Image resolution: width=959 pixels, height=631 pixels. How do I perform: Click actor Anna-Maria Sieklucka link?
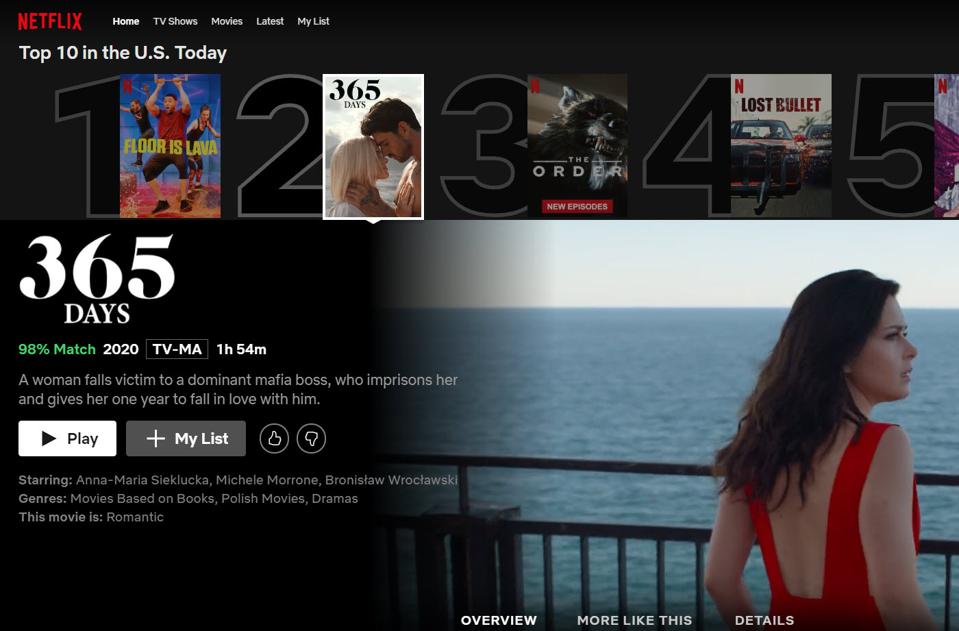pyautogui.click(x=143, y=480)
